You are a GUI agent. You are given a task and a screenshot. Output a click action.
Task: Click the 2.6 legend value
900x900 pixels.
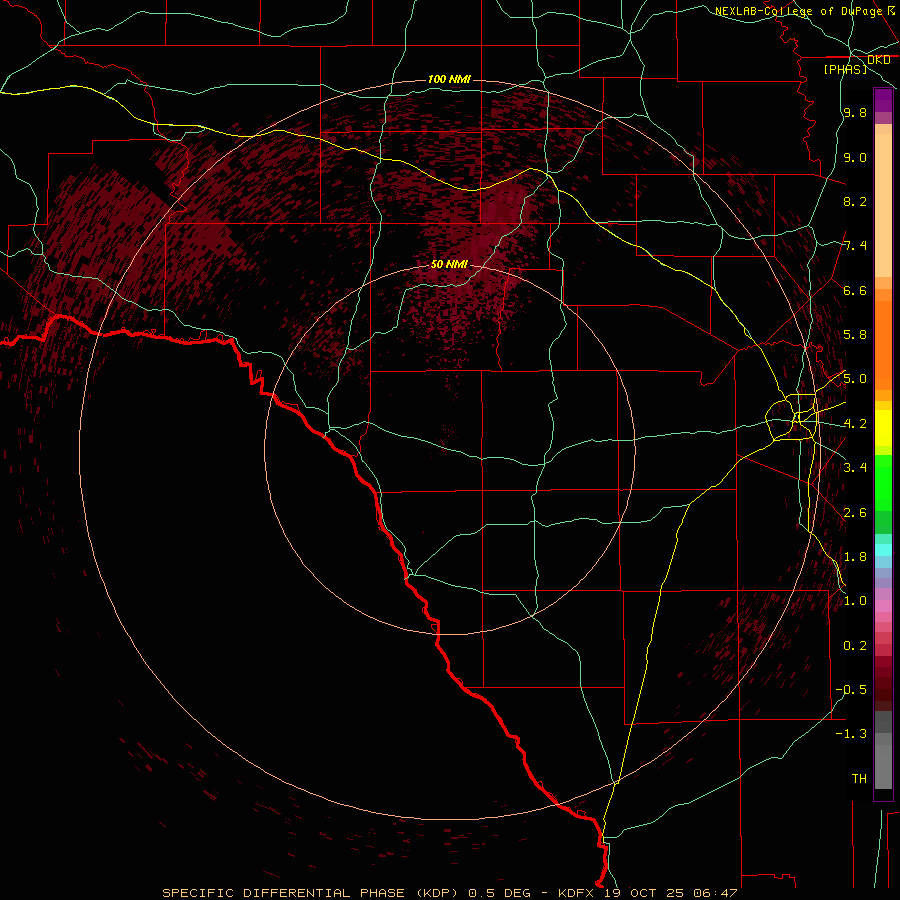tap(855, 513)
